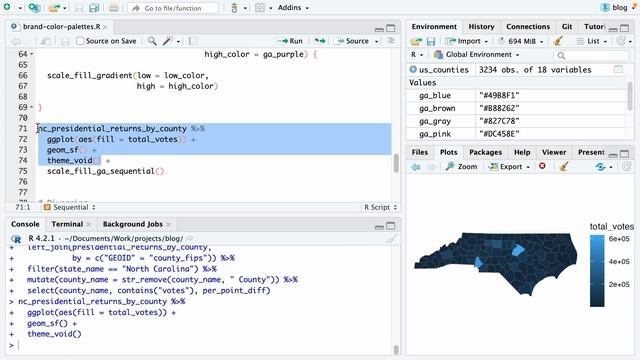Refresh the Environment pane list

coord(621,41)
